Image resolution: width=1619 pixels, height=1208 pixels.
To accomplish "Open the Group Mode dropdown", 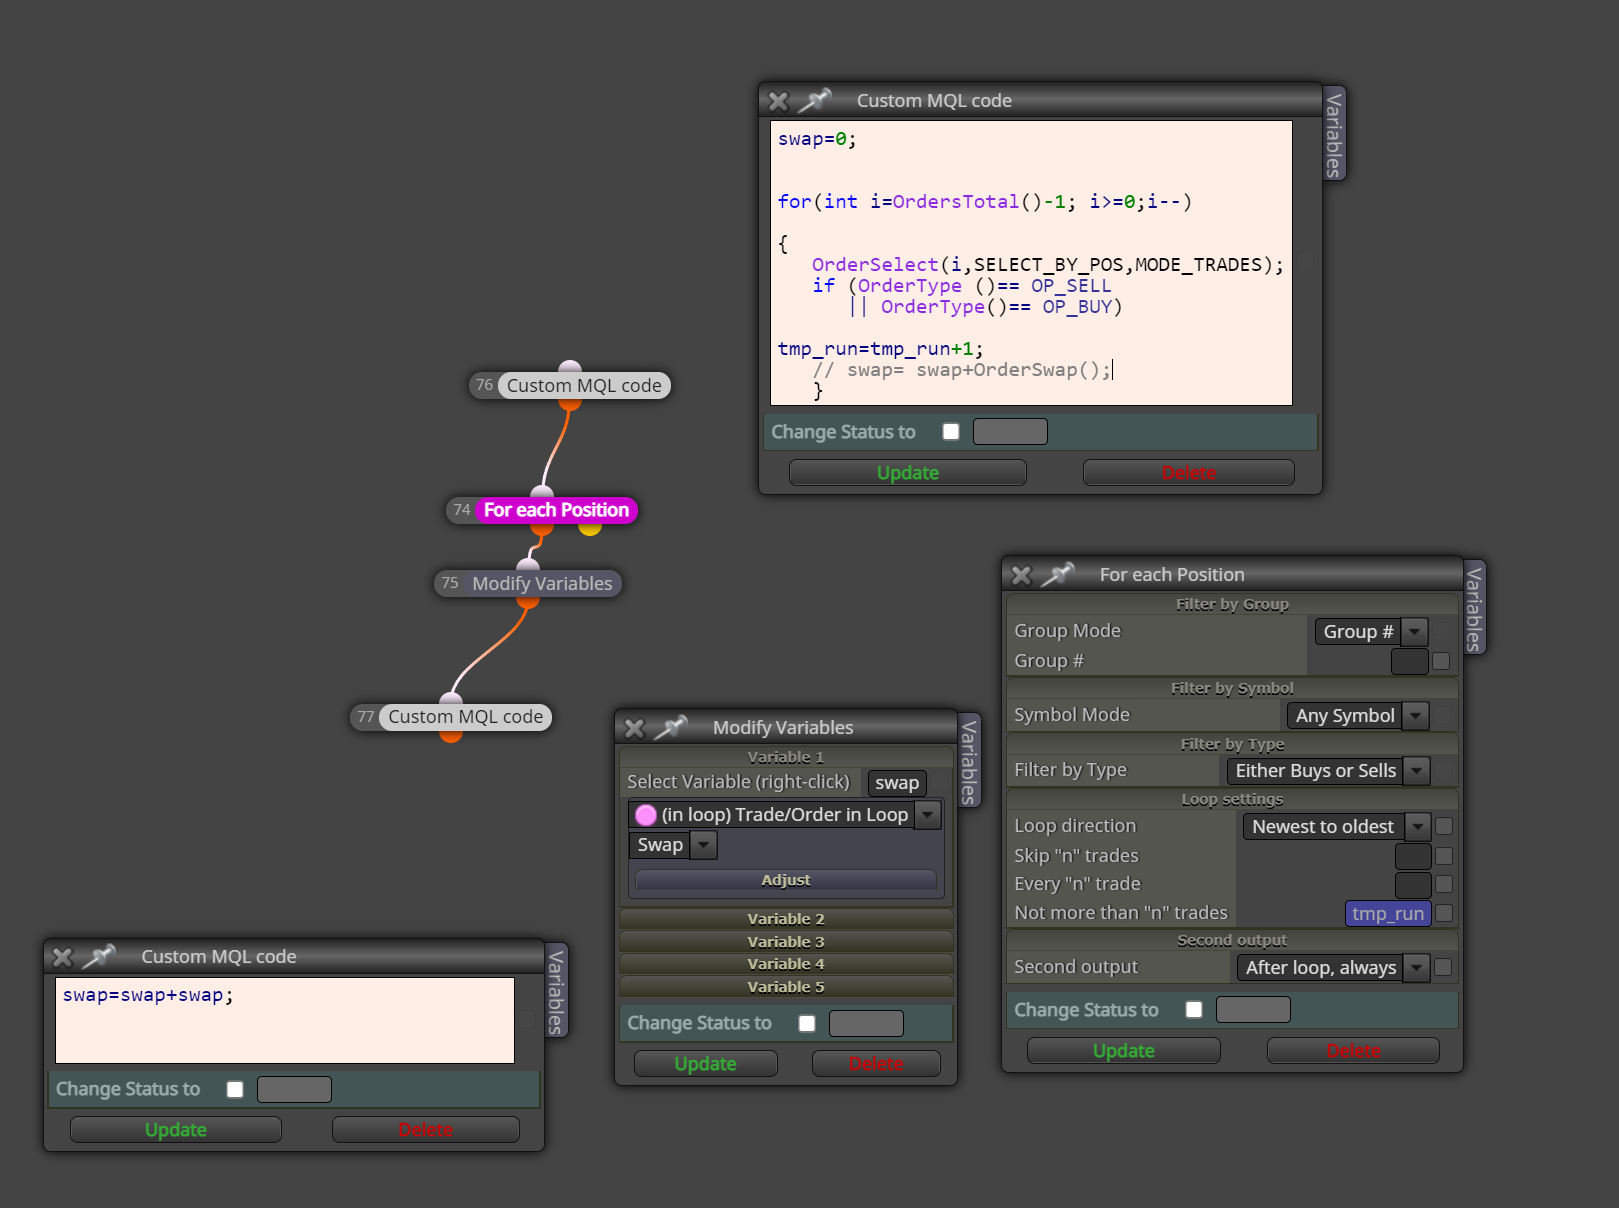I will tap(1371, 631).
